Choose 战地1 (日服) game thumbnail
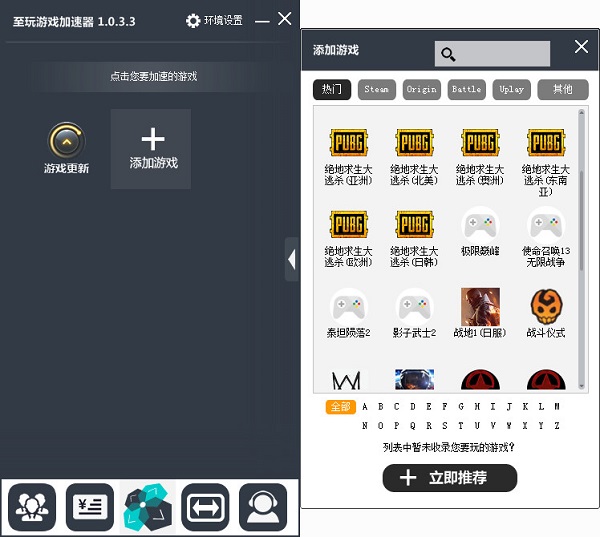This screenshot has width=600, height=537. click(480, 307)
